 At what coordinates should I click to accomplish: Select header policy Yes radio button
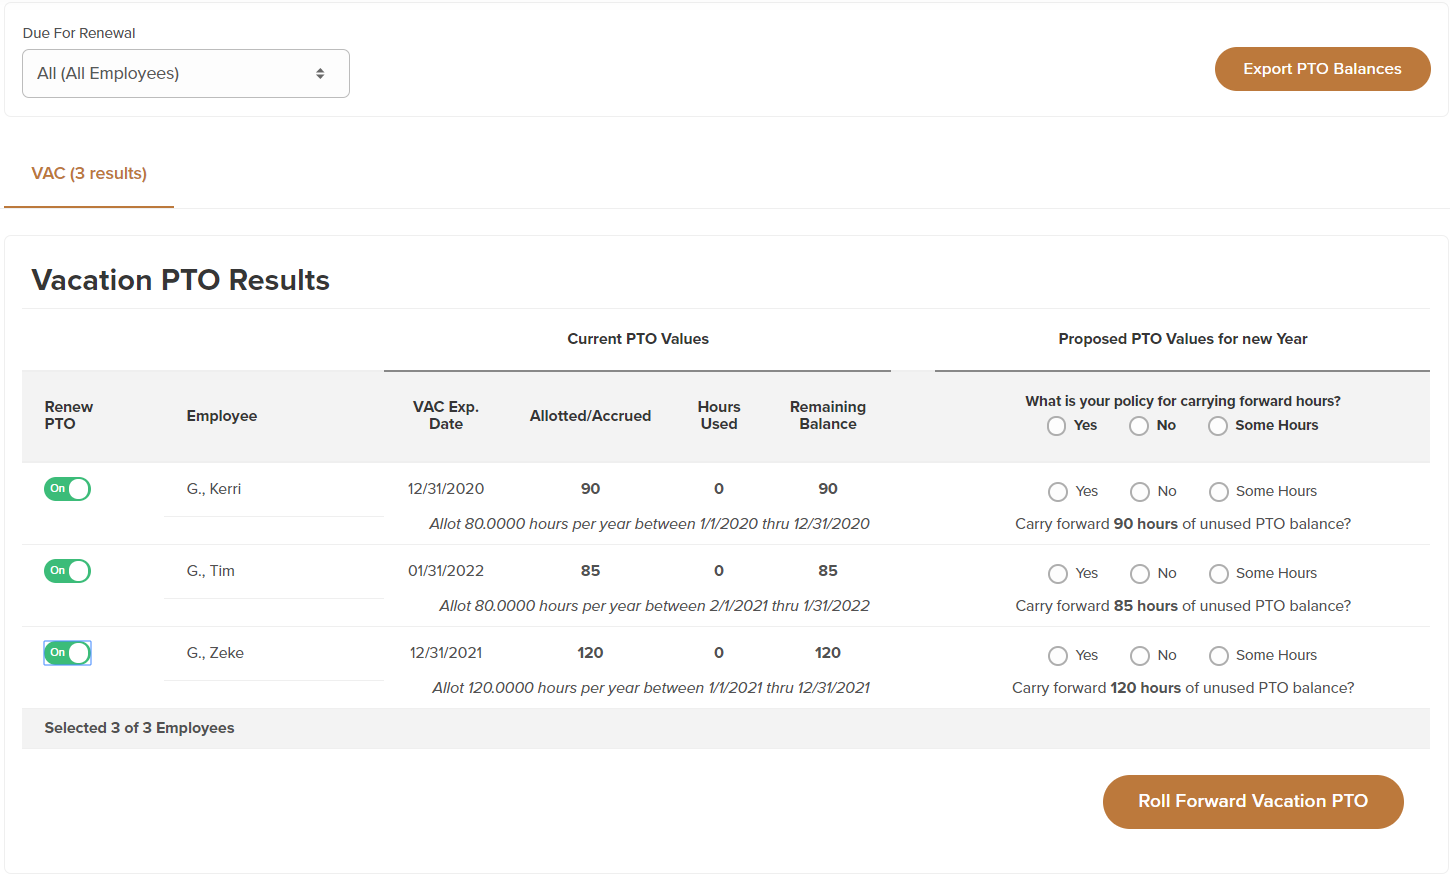coord(1056,426)
